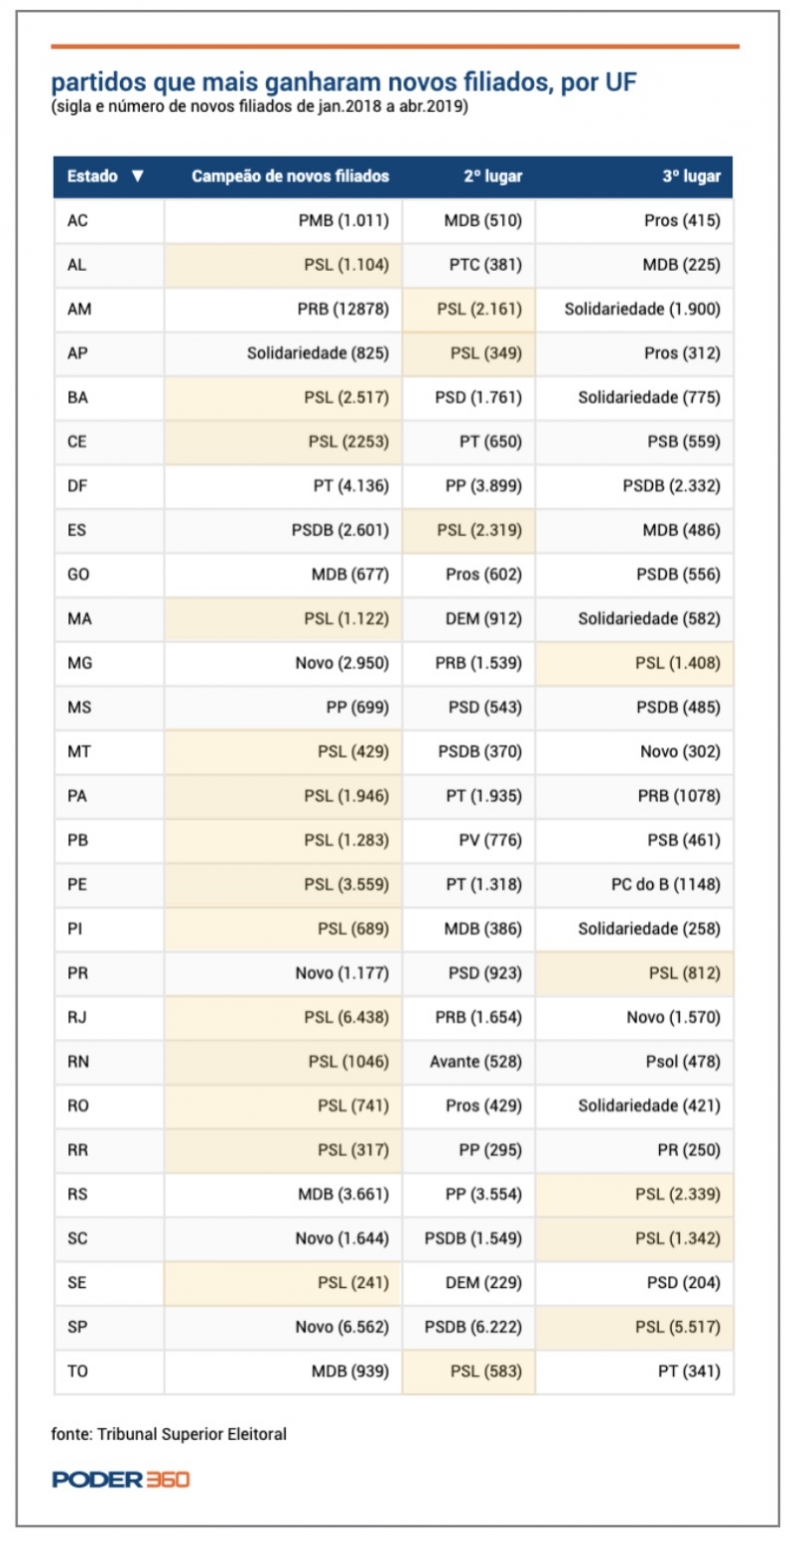Click the PT (4.136) cell in DF row

coord(350,486)
